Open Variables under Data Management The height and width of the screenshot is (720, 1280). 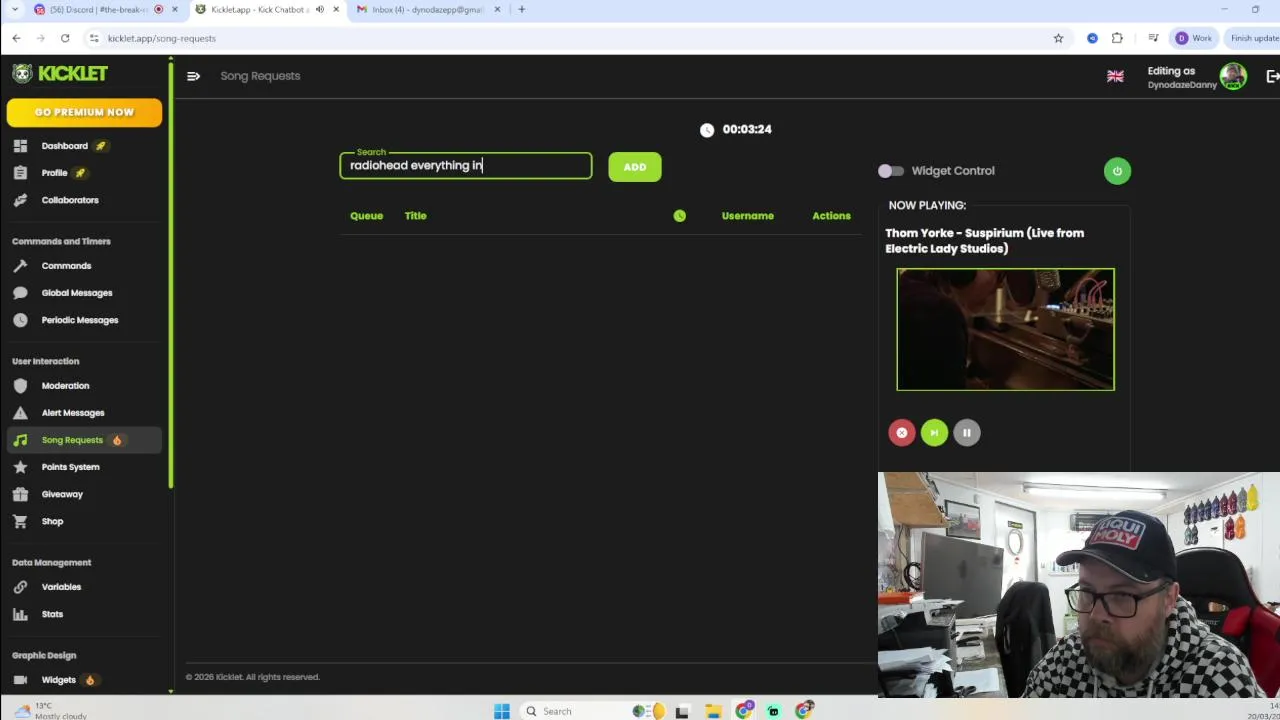pos(61,587)
